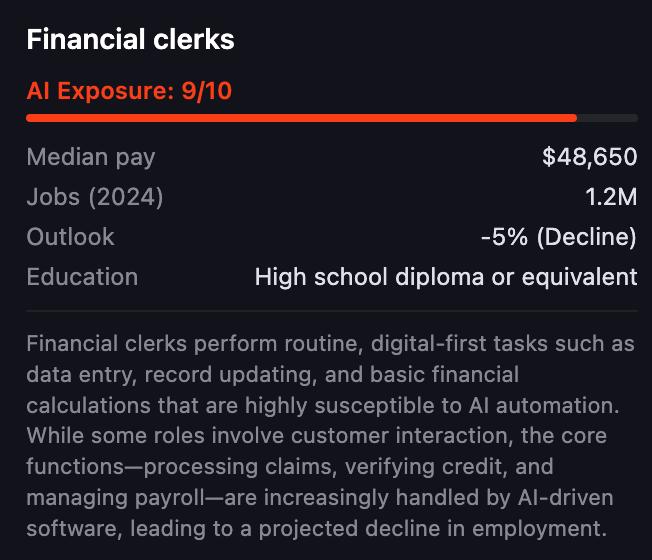
Task: Click the words 'data entry' in description
Action: click(x=72, y=375)
